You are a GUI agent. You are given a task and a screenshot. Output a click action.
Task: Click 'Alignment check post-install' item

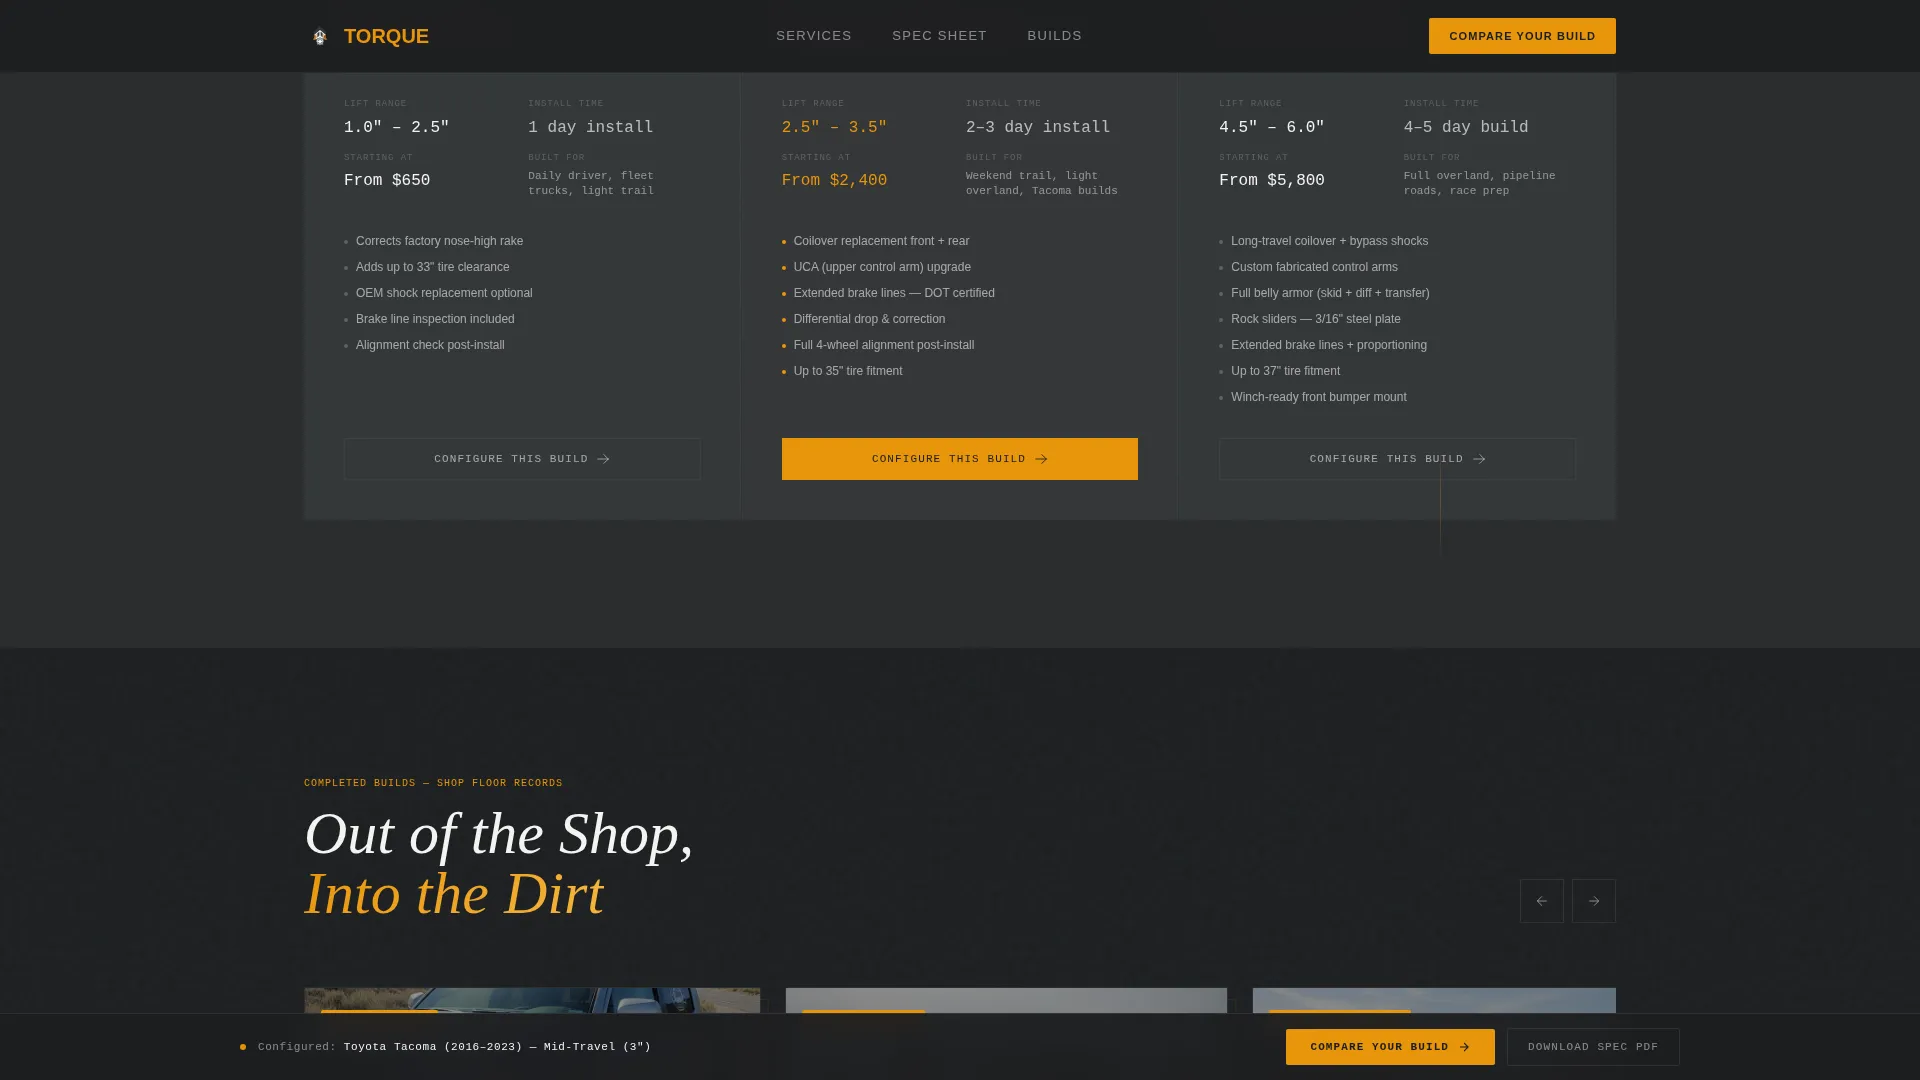click(x=430, y=345)
